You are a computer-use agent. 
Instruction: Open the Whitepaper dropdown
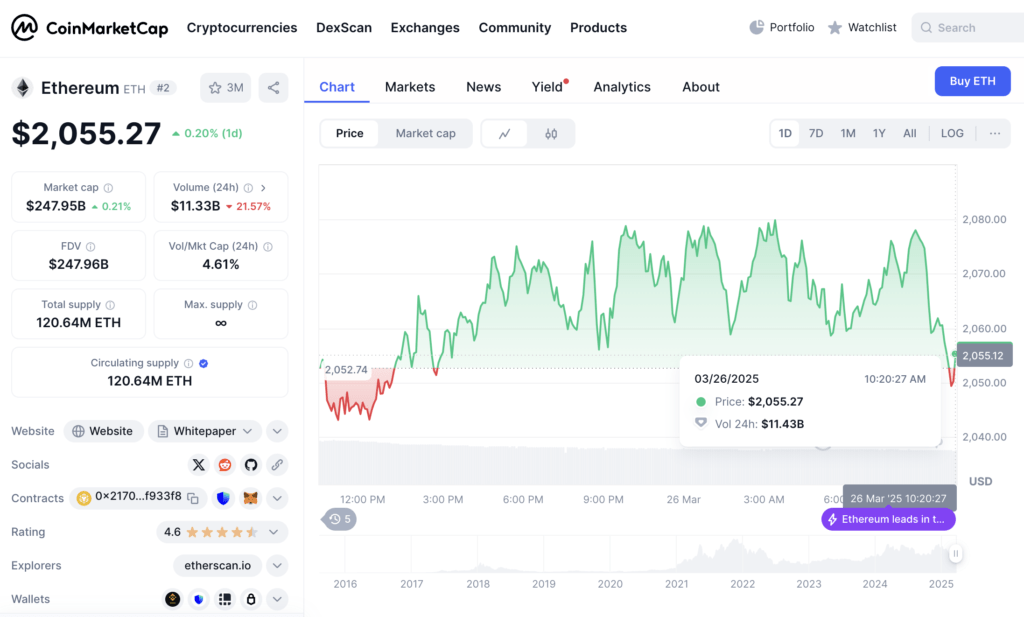coord(205,431)
